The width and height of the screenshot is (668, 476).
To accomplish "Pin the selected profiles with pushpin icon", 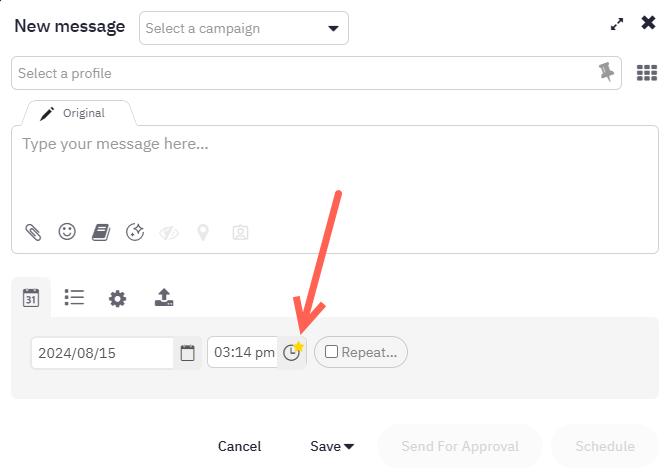I will [606, 72].
